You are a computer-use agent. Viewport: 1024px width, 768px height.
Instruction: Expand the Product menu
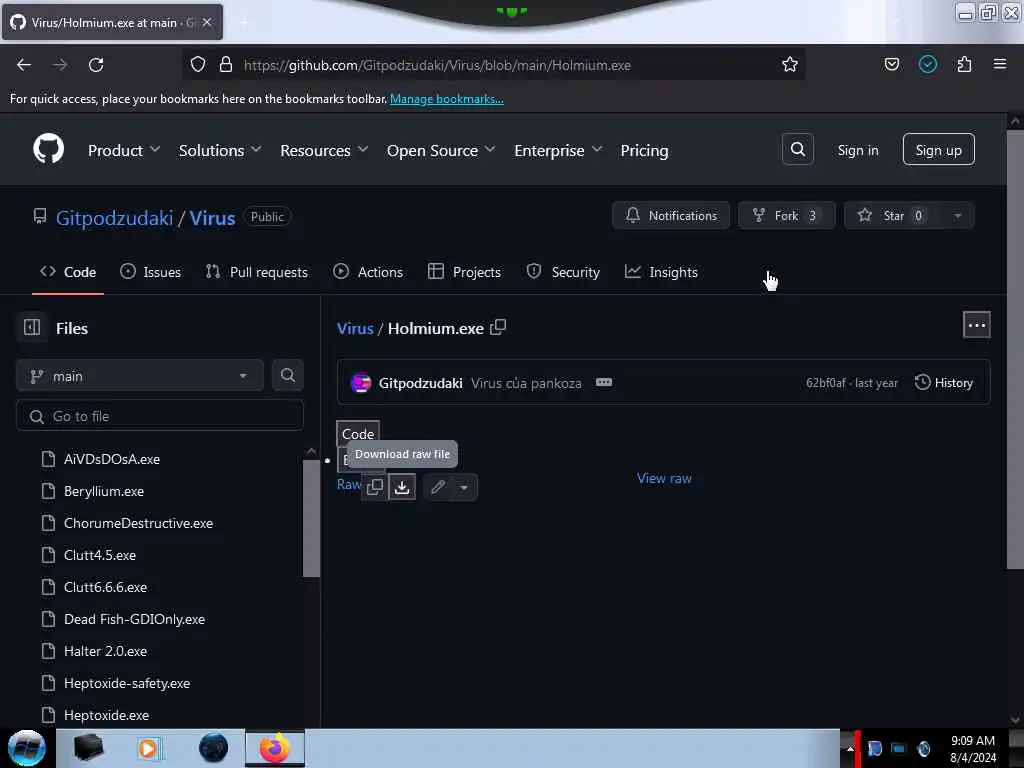click(x=124, y=151)
